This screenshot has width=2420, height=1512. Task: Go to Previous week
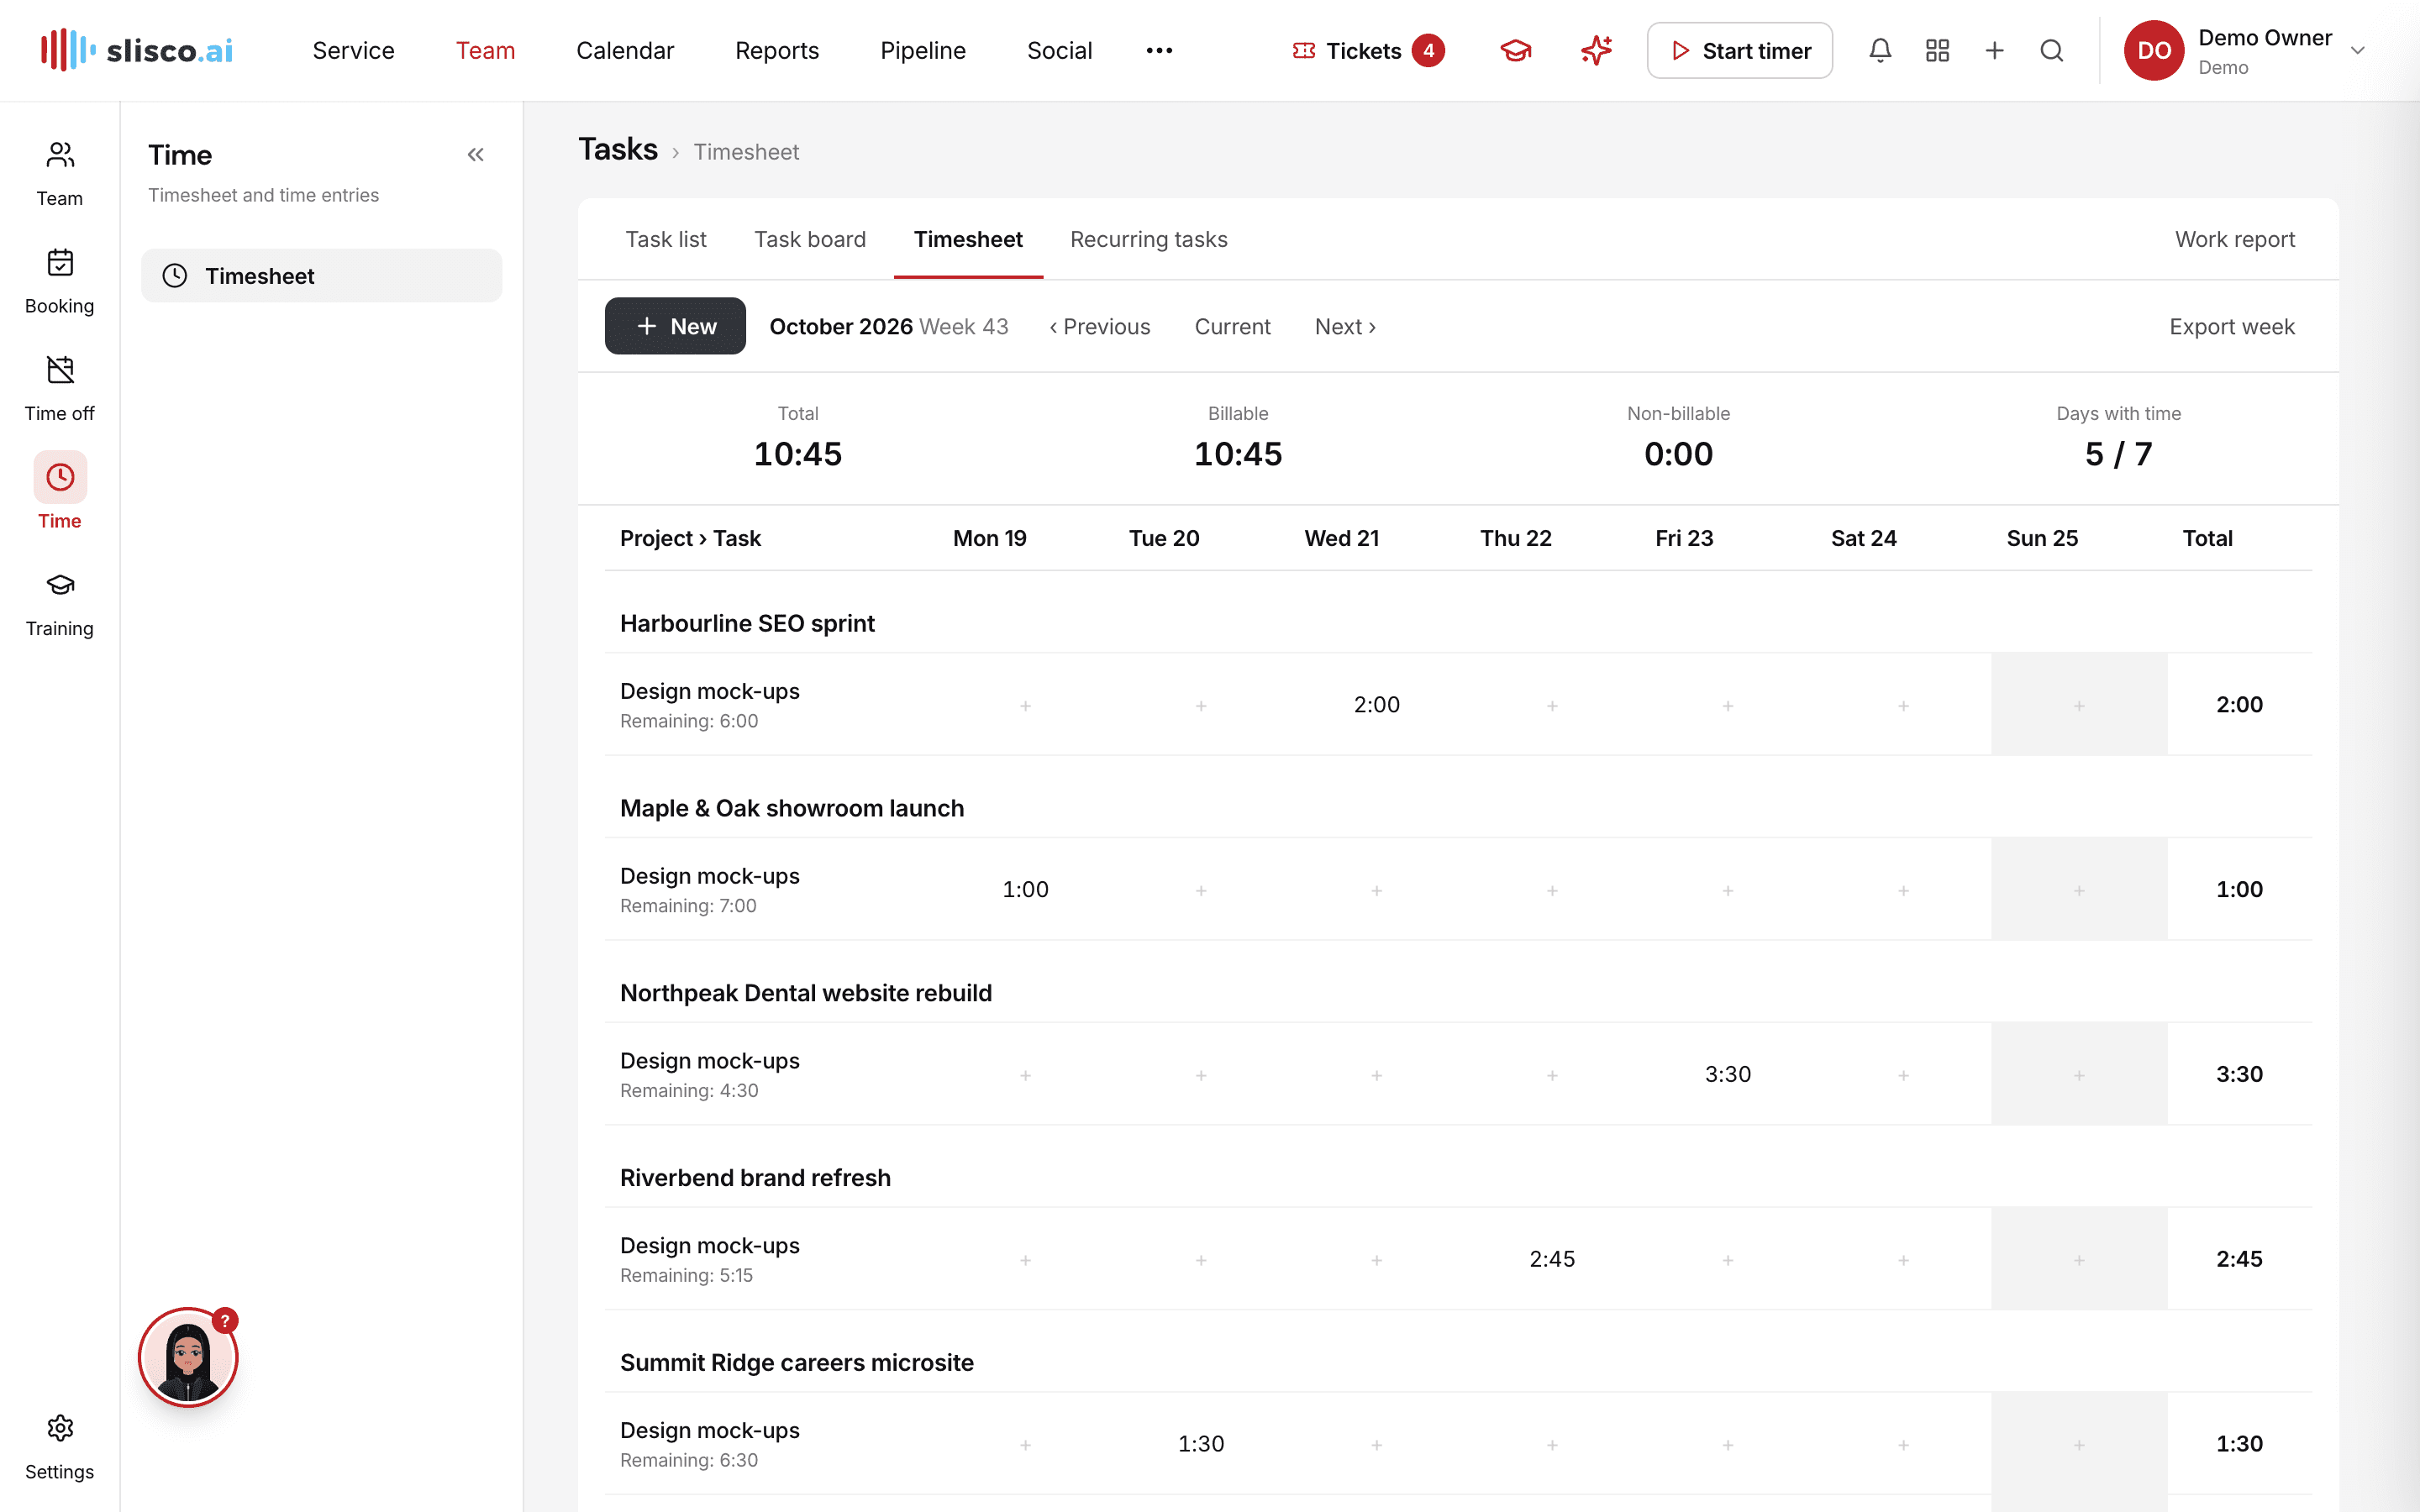(x=1099, y=326)
